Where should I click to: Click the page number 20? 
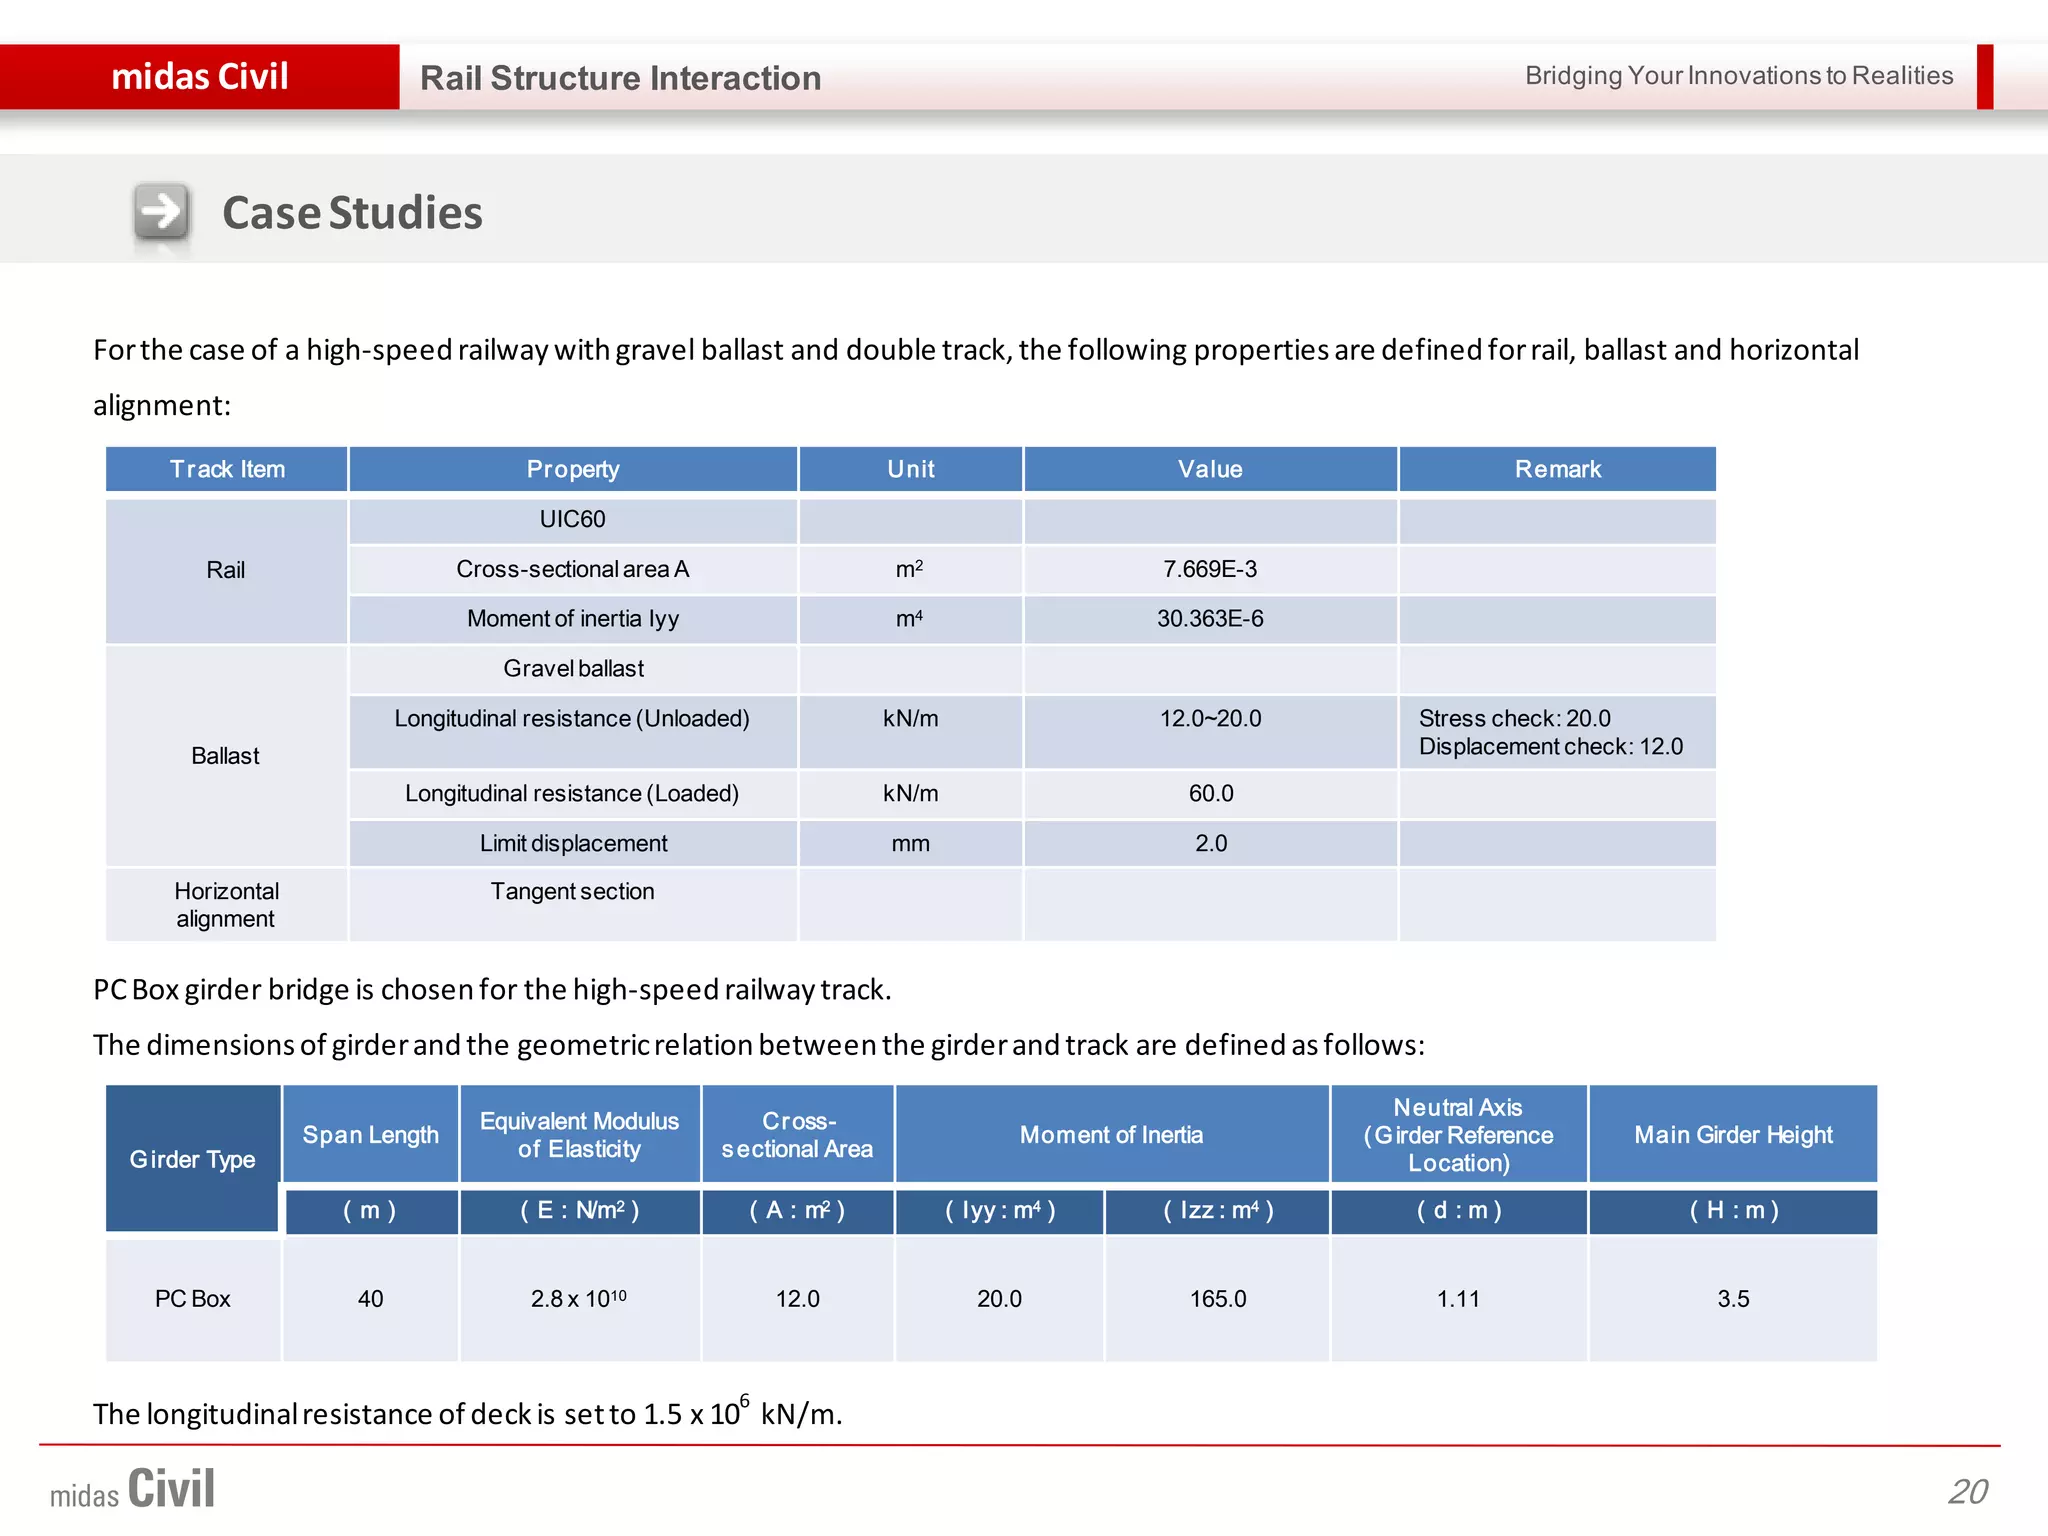click(x=1967, y=1491)
